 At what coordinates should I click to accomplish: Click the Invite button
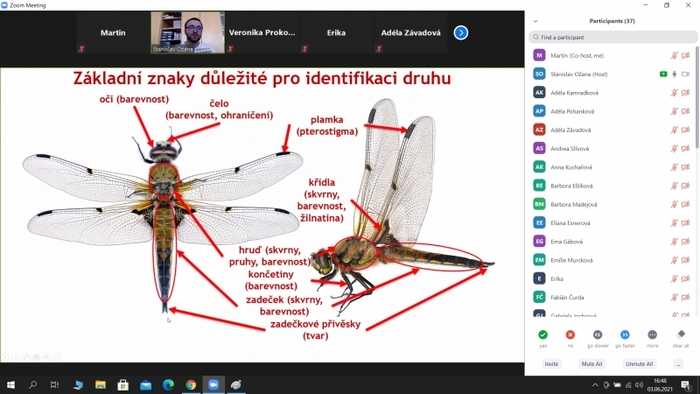[551, 364]
